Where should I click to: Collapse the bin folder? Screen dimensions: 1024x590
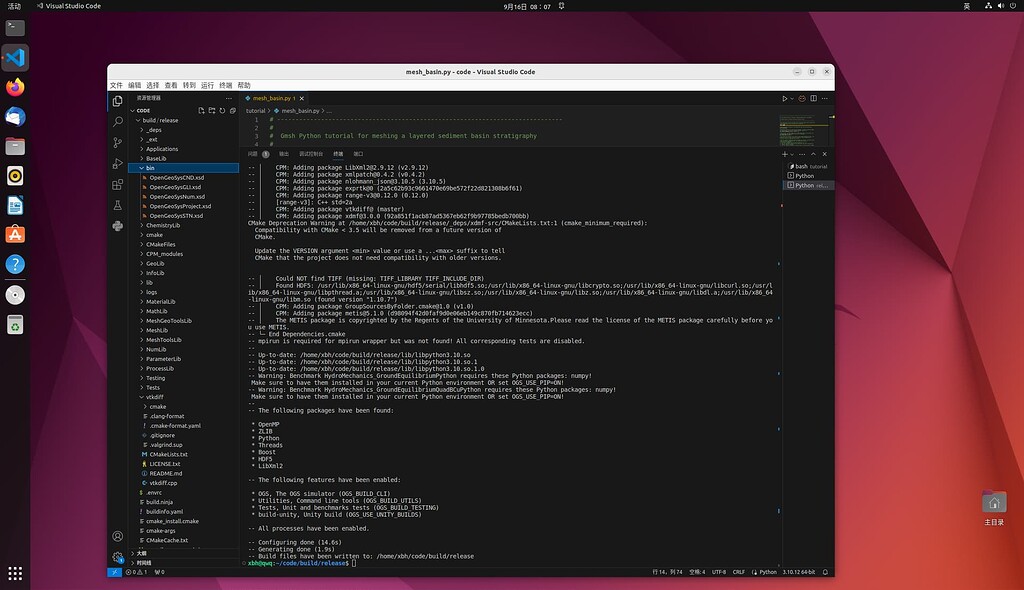(148, 167)
